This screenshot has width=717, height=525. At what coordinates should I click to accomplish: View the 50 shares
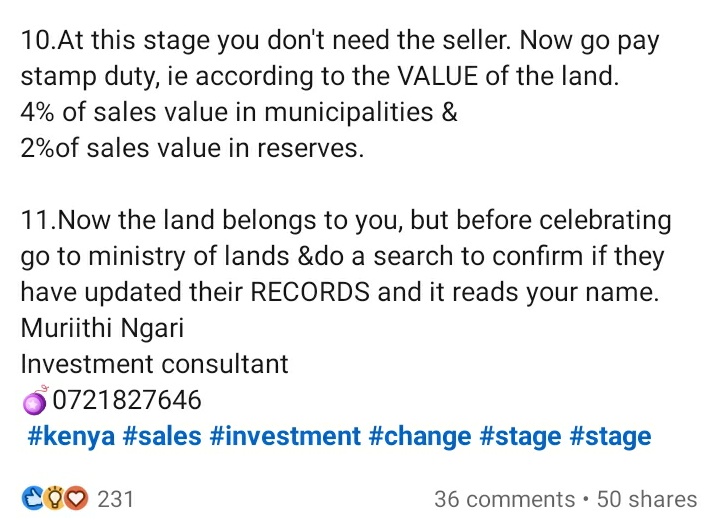coord(647,499)
